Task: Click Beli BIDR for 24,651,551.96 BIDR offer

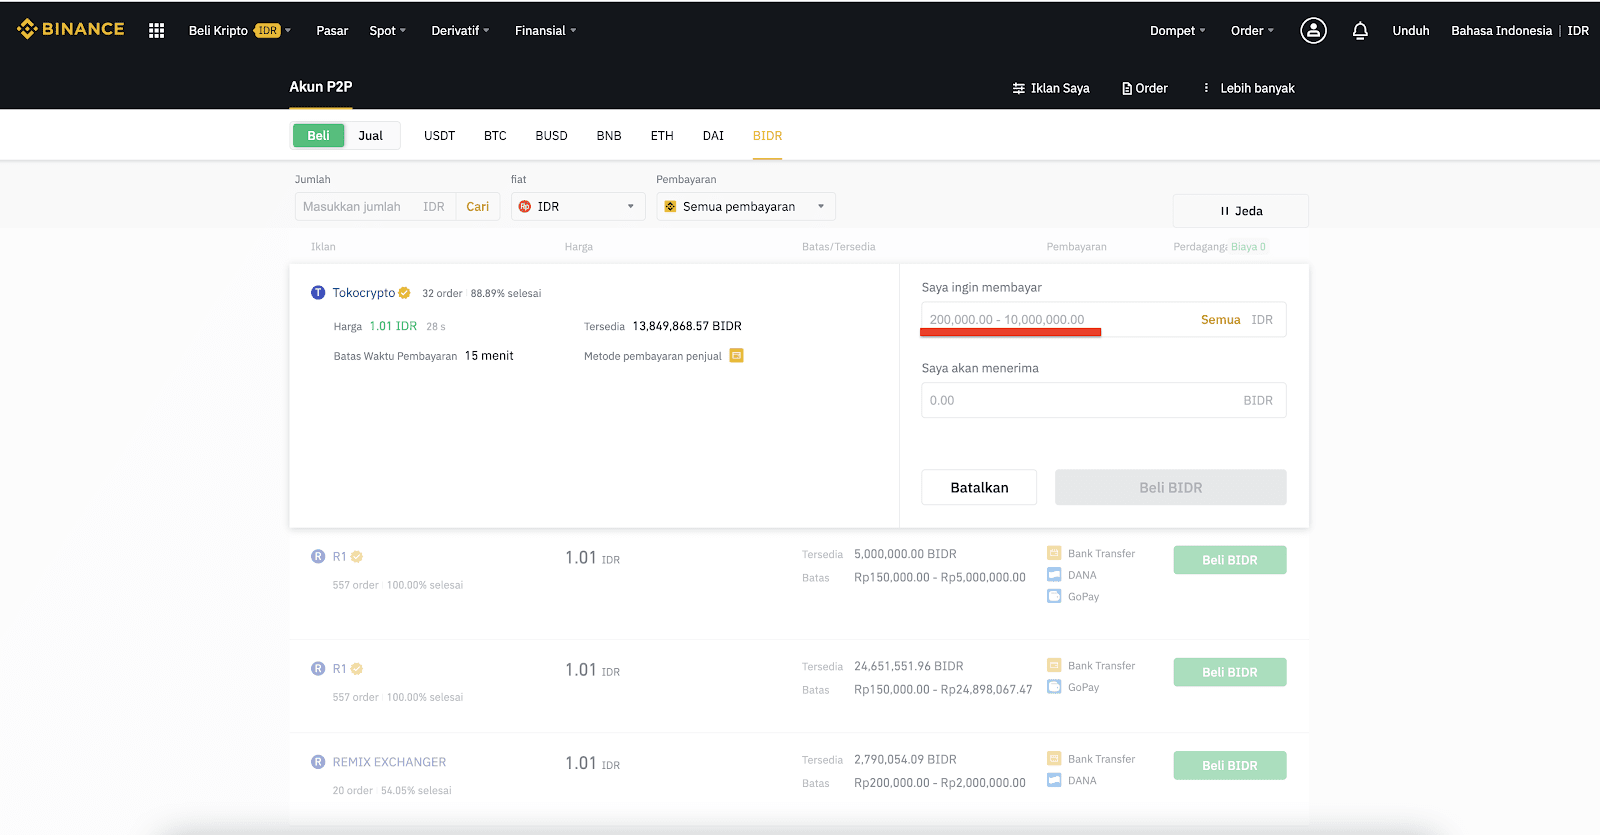Action: 1229,672
